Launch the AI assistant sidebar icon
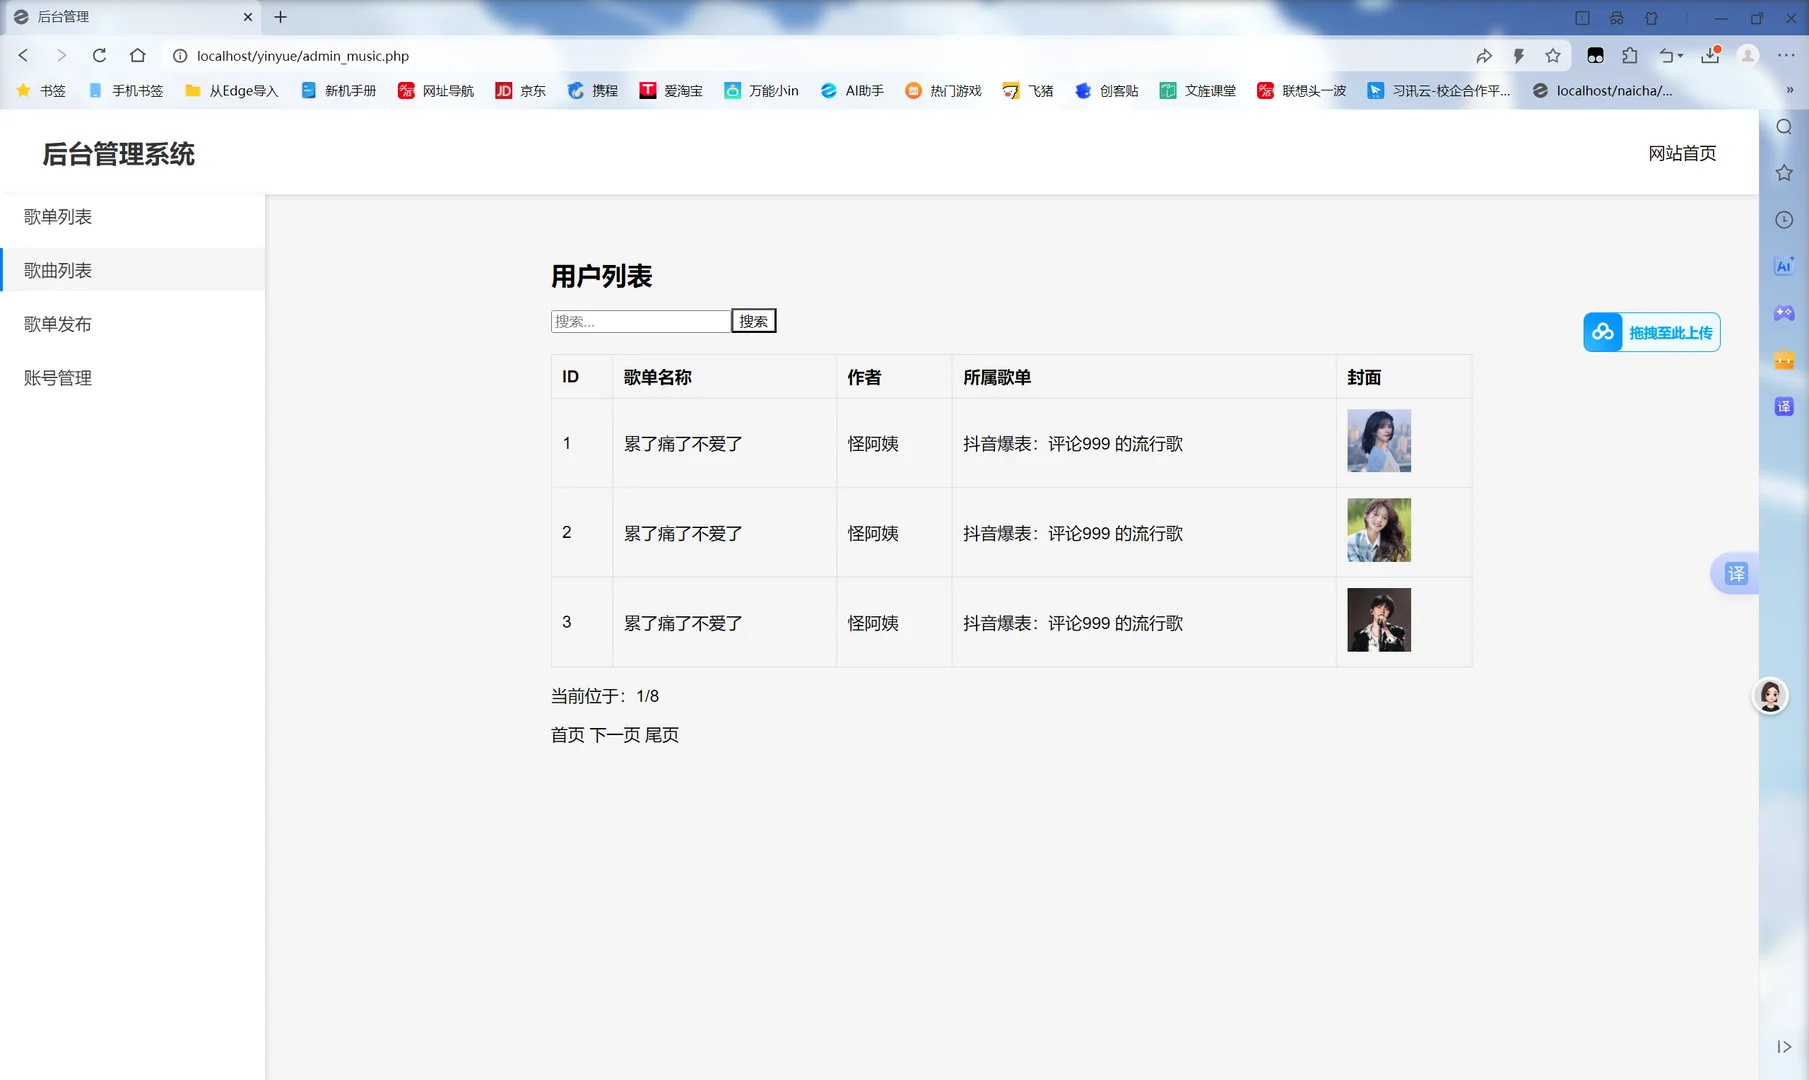Image resolution: width=1809 pixels, height=1080 pixels. point(1784,266)
